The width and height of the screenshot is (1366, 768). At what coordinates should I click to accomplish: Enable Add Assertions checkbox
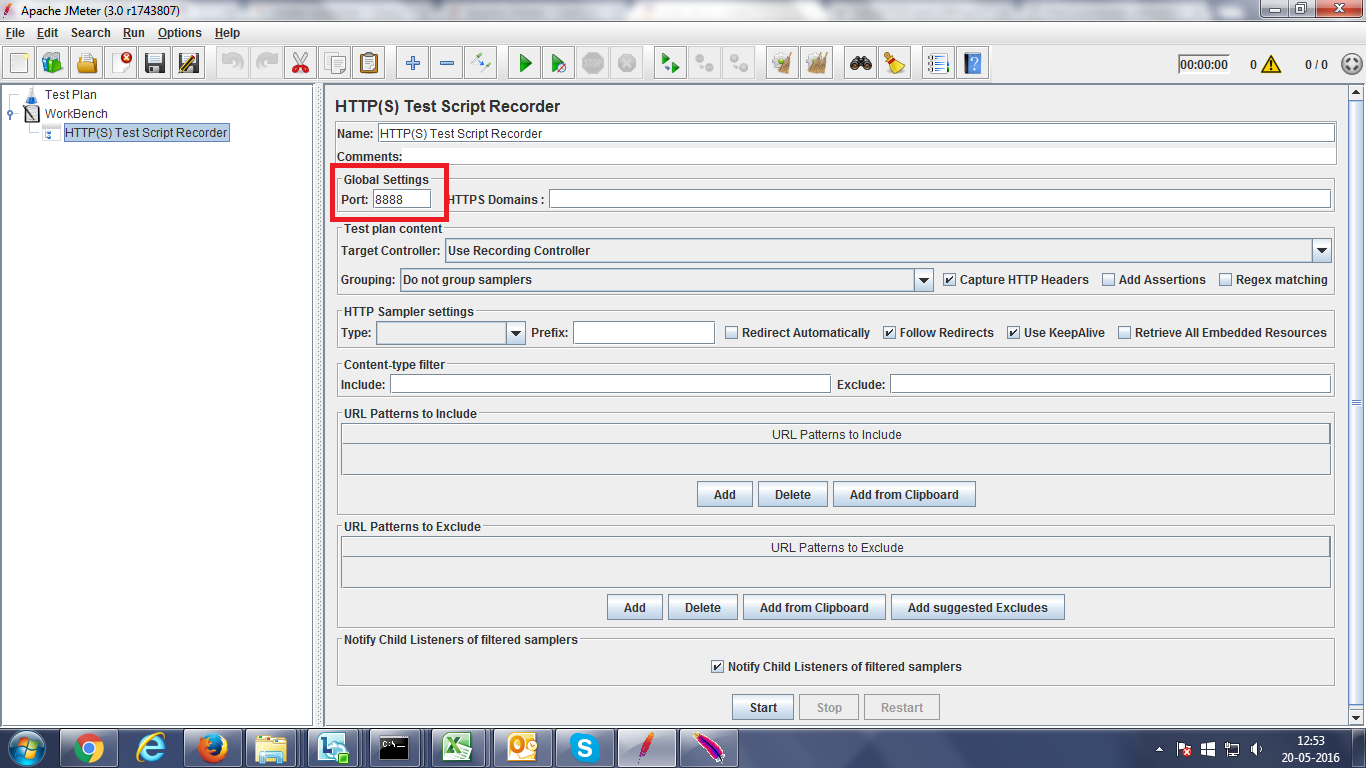click(x=1108, y=280)
